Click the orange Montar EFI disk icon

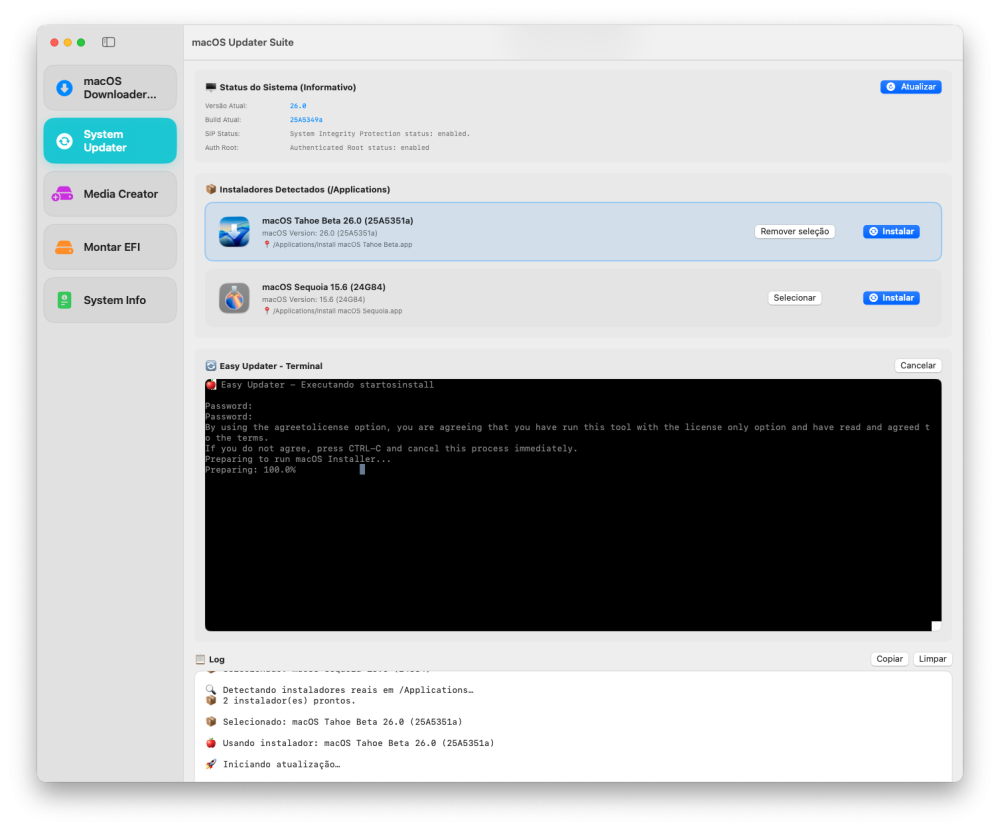(x=64, y=247)
